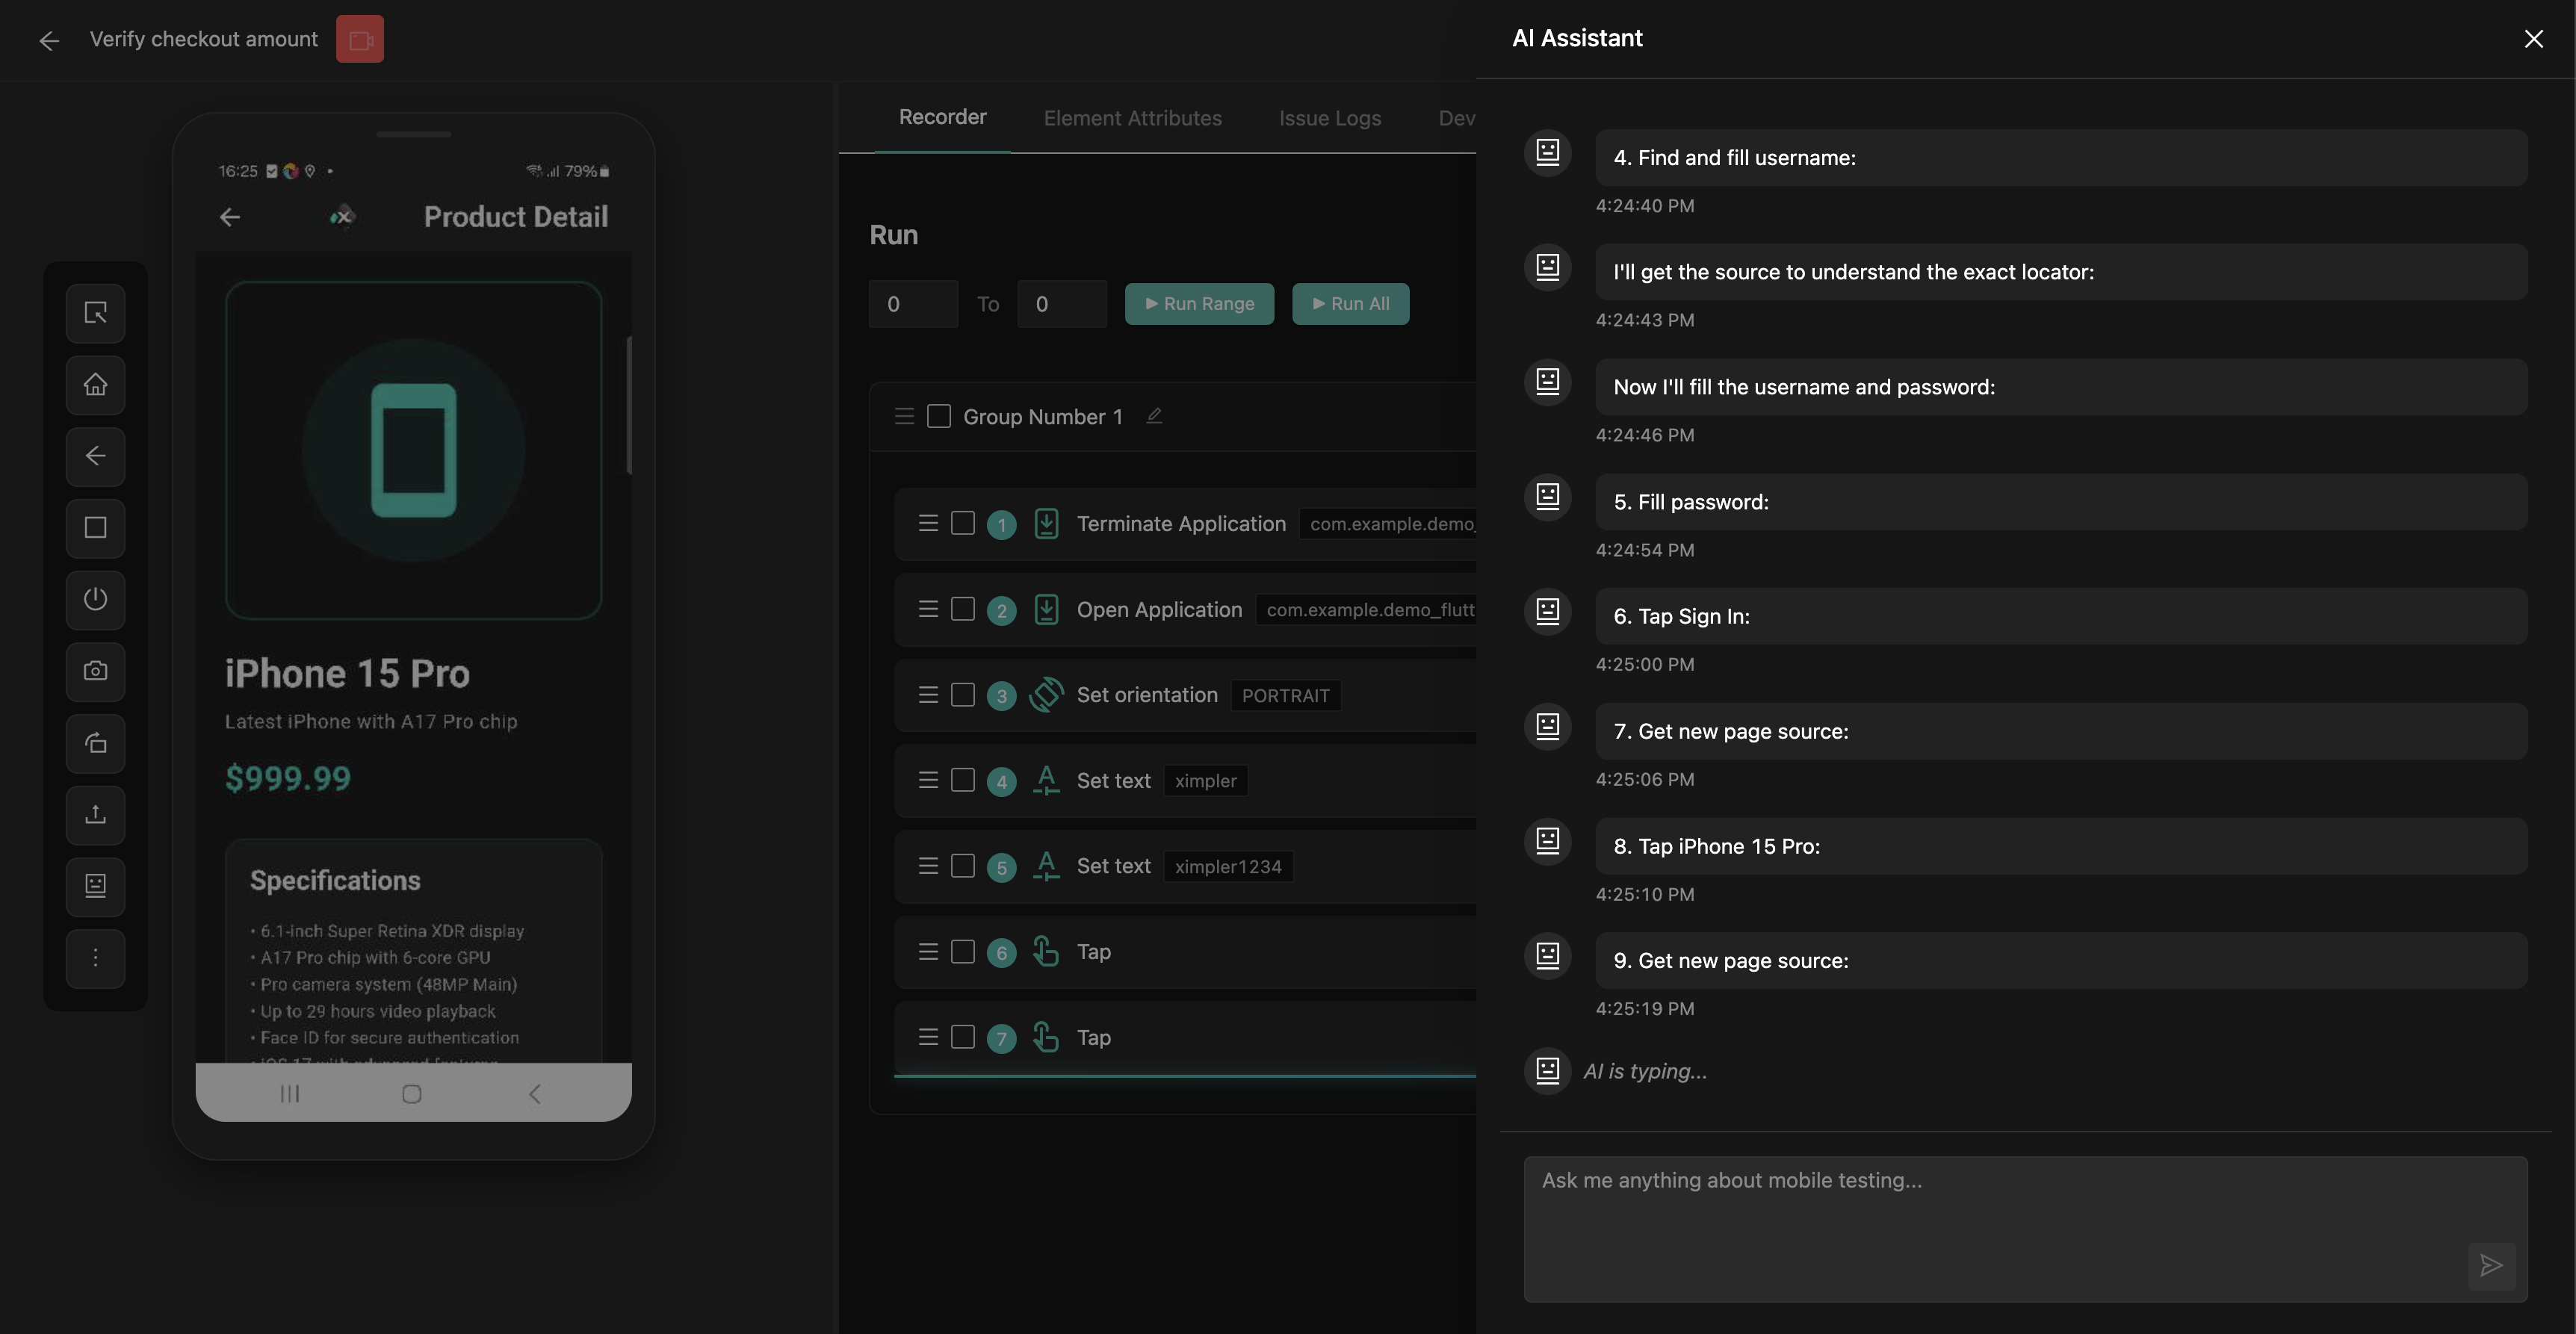The height and width of the screenshot is (1334, 2576).
Task: Open the vertical three-dots more menu
Action: (95, 958)
